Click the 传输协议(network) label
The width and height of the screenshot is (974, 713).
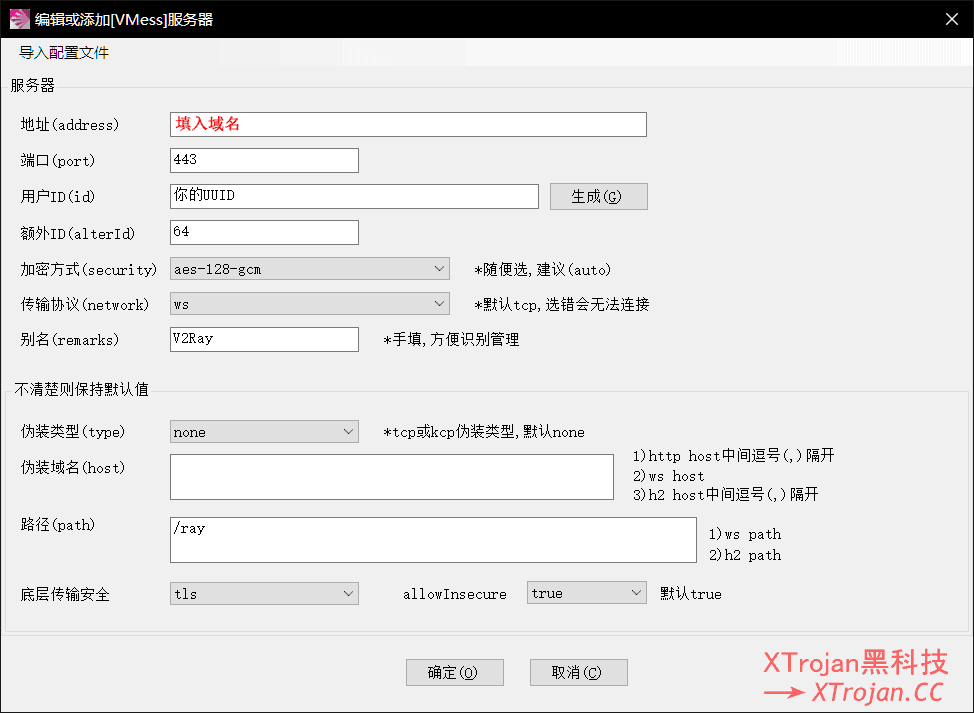85,304
